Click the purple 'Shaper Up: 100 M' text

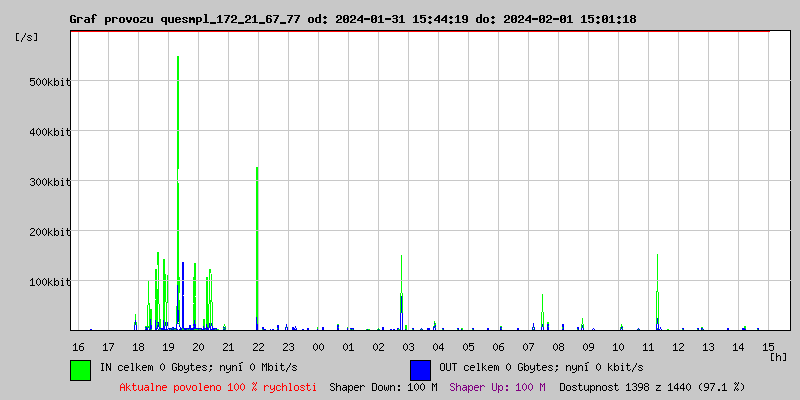coord(497,387)
